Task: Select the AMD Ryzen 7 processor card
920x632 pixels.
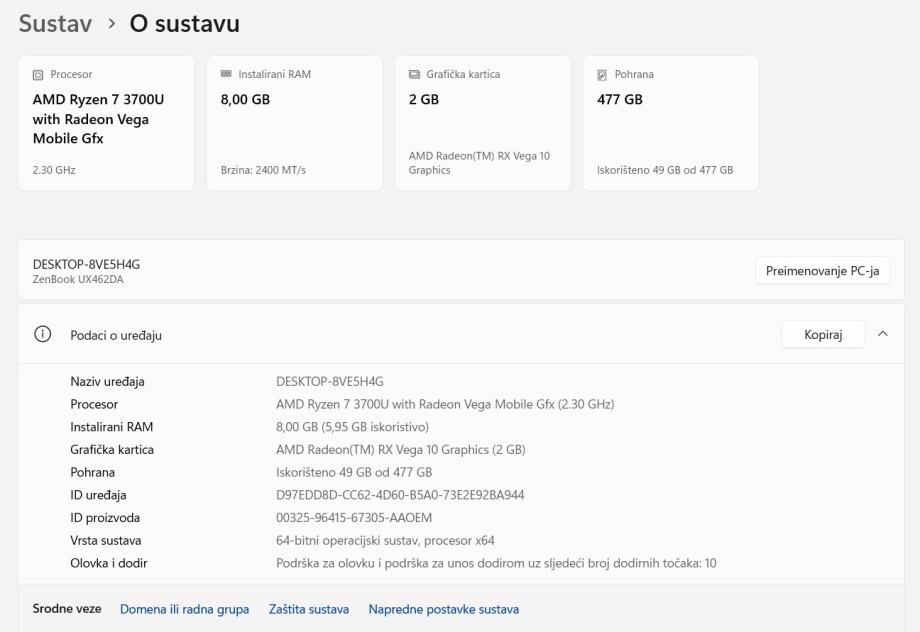Action: click(x=106, y=123)
